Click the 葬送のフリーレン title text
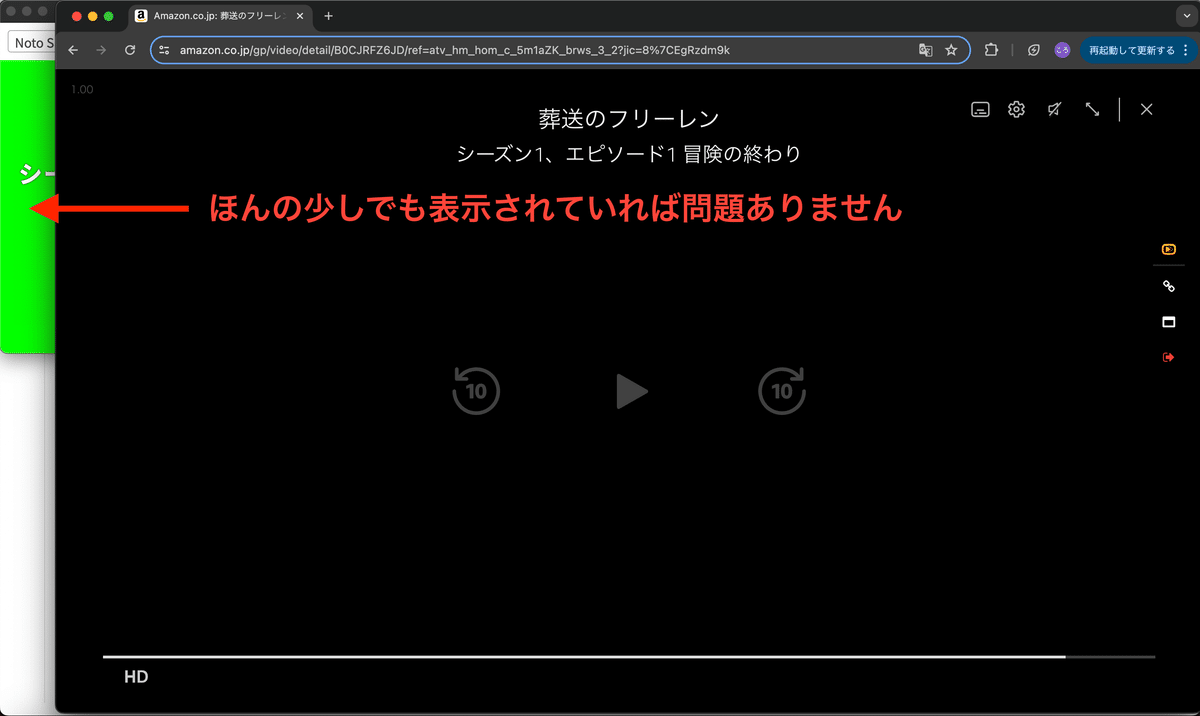Viewport: 1200px width, 716px height. 629,118
